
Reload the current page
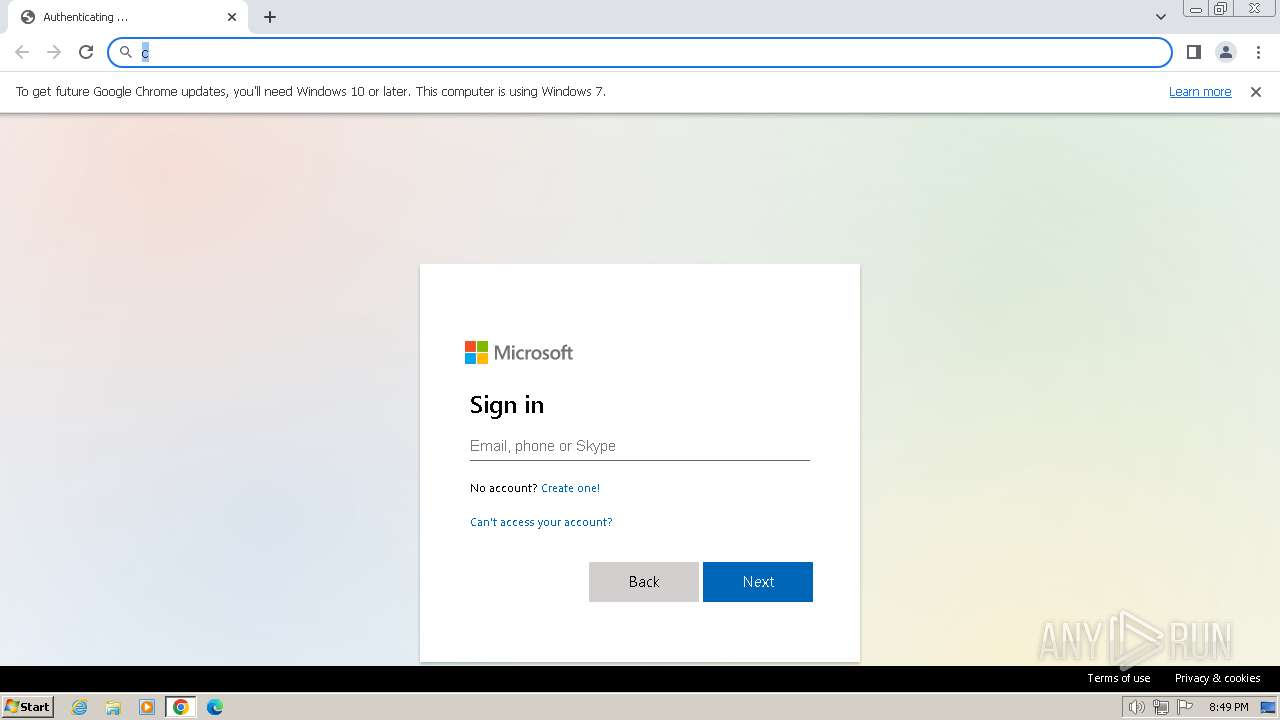click(86, 52)
